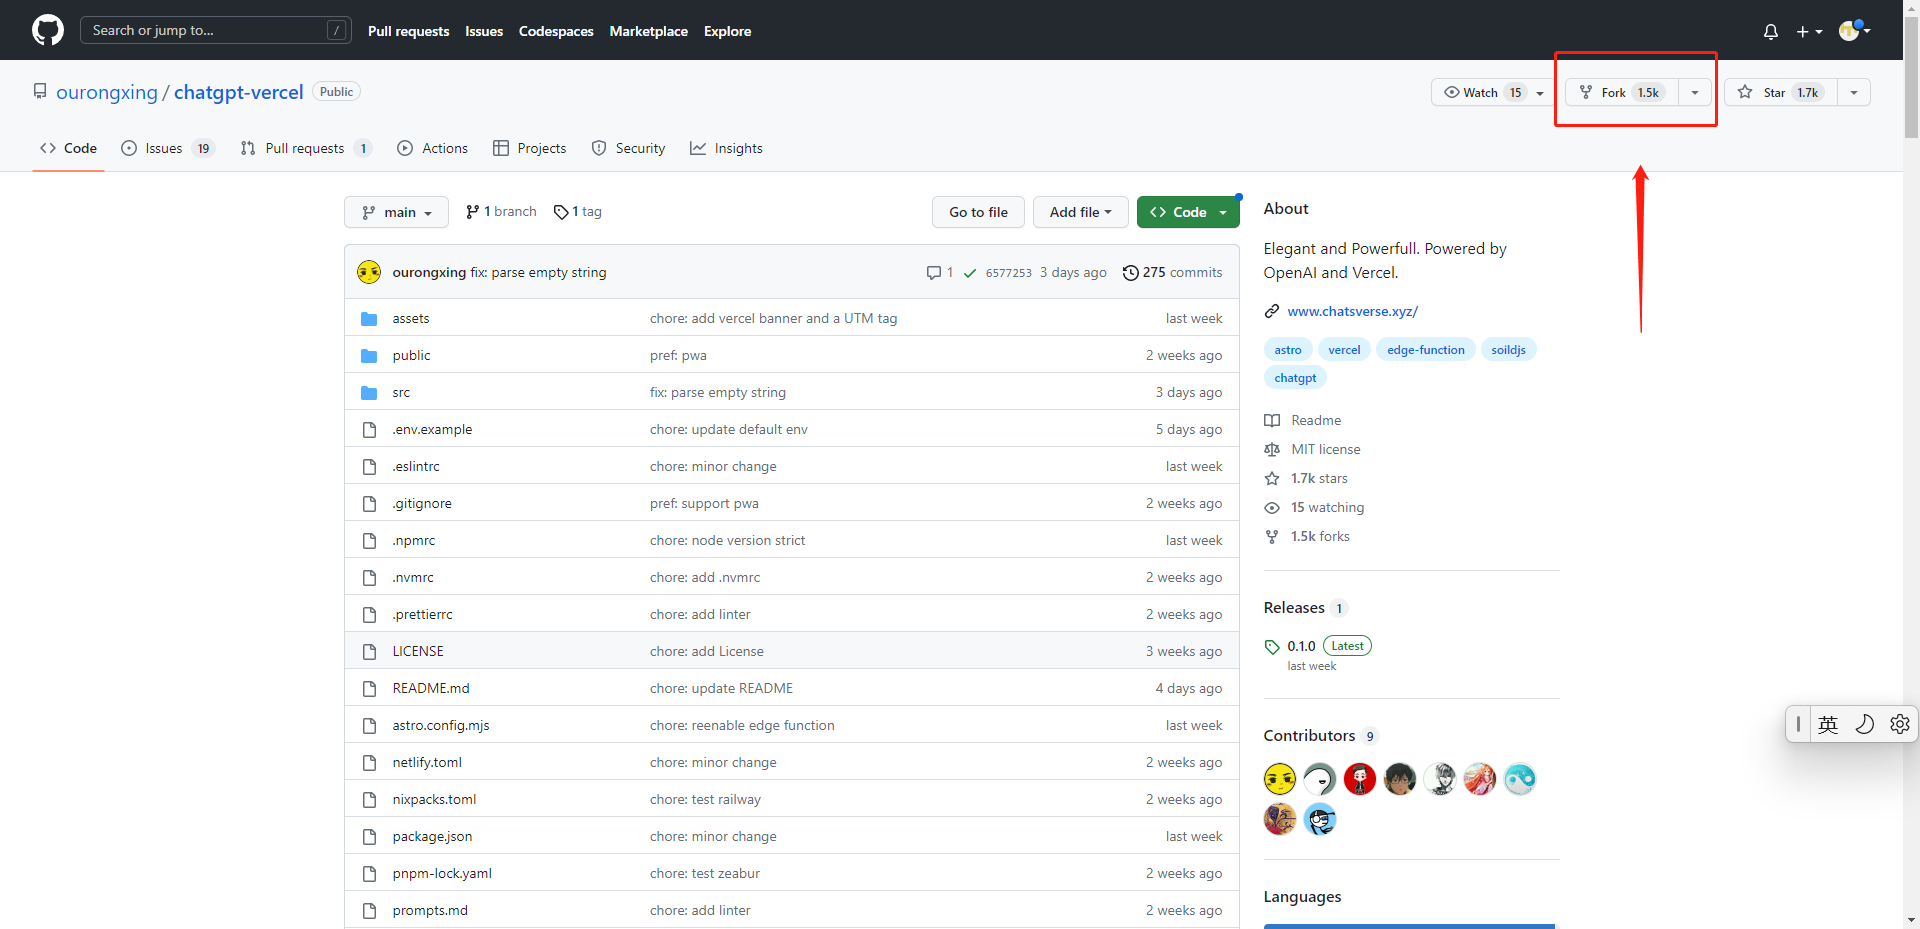1920x929 pixels.
Task: Select the vercel topic tag
Action: 1344,350
